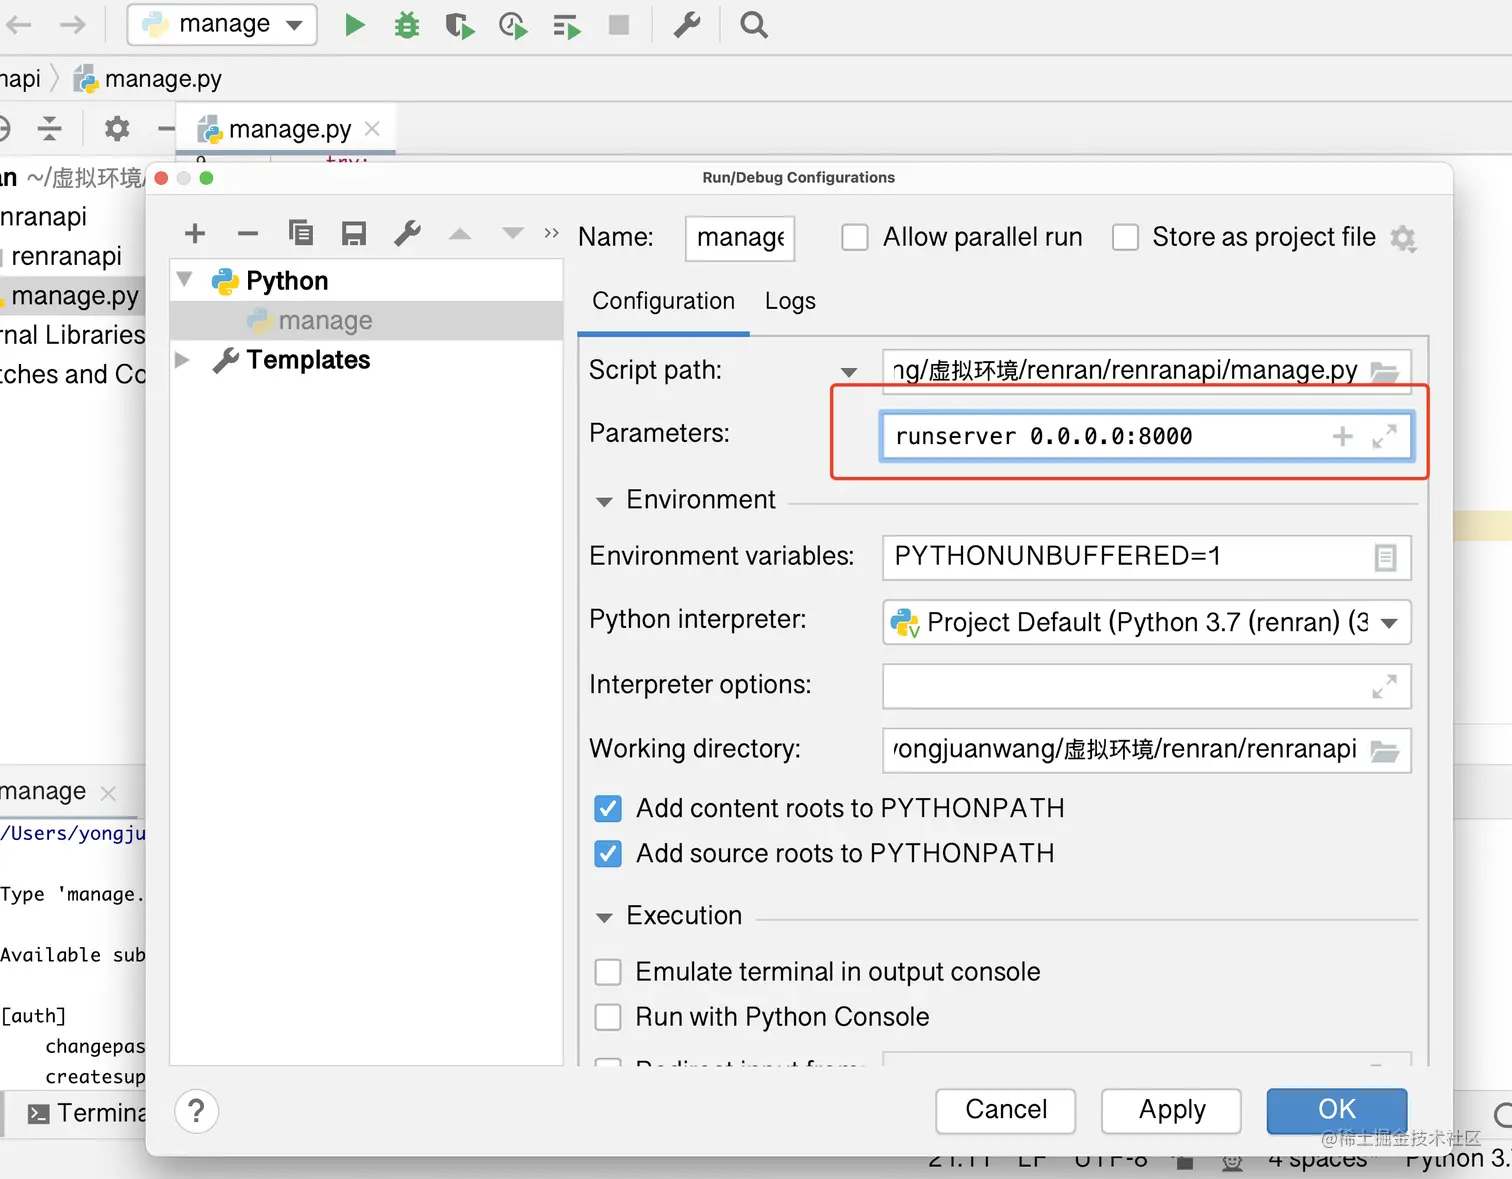Open the help question mark button
Screen dimensions: 1512x1179
pyautogui.click(x=196, y=1111)
